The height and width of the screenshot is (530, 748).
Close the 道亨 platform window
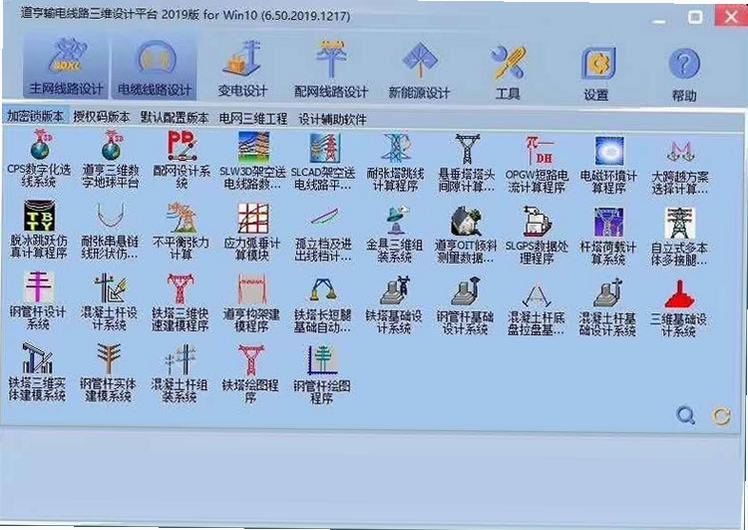[x=730, y=17]
